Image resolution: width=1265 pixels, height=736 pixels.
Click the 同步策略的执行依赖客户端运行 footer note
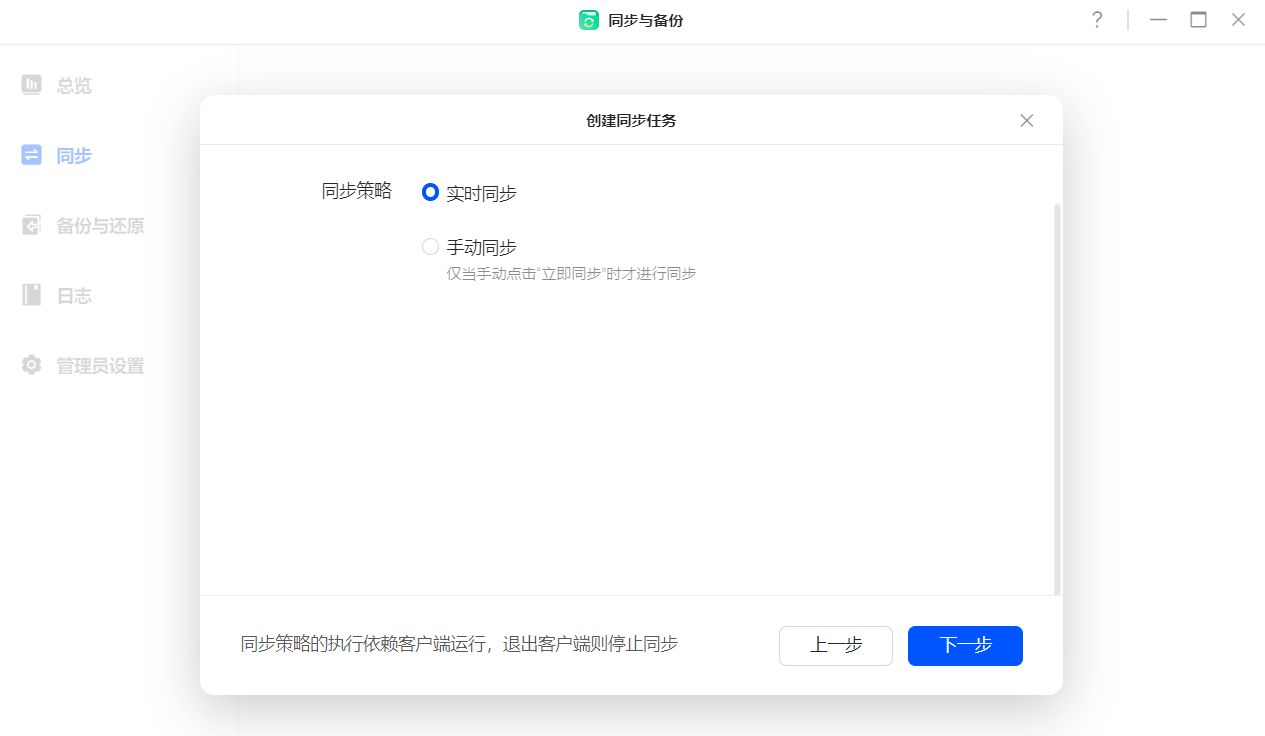(x=459, y=644)
